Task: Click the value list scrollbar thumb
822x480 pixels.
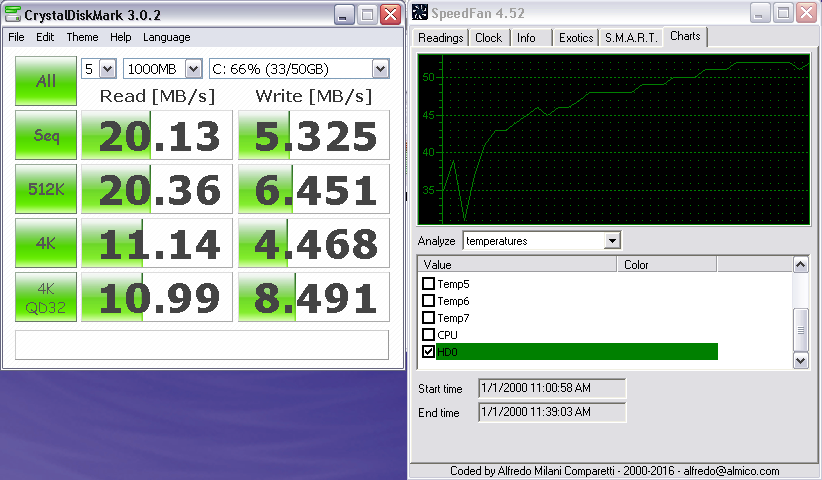Action: tap(800, 330)
